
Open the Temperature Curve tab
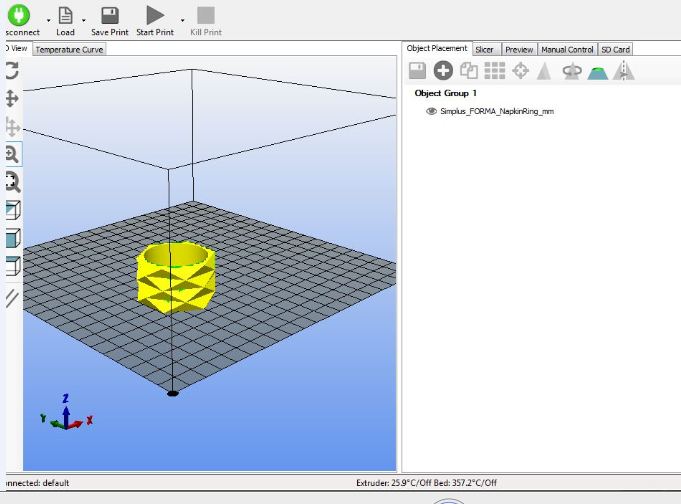tap(69, 50)
